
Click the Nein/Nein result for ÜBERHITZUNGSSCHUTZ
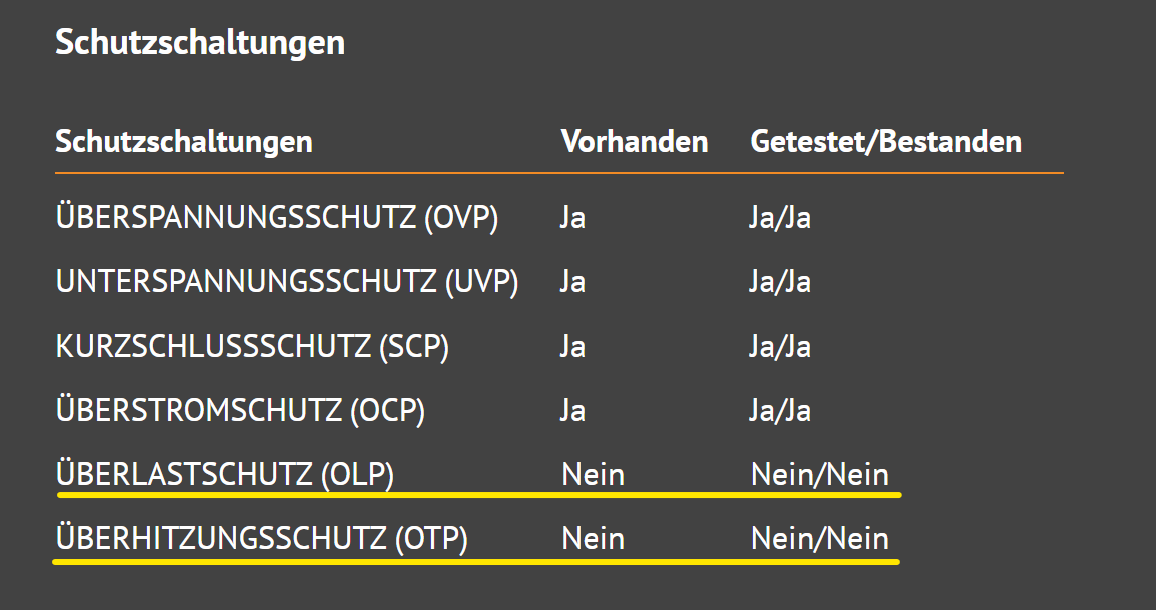pos(819,539)
